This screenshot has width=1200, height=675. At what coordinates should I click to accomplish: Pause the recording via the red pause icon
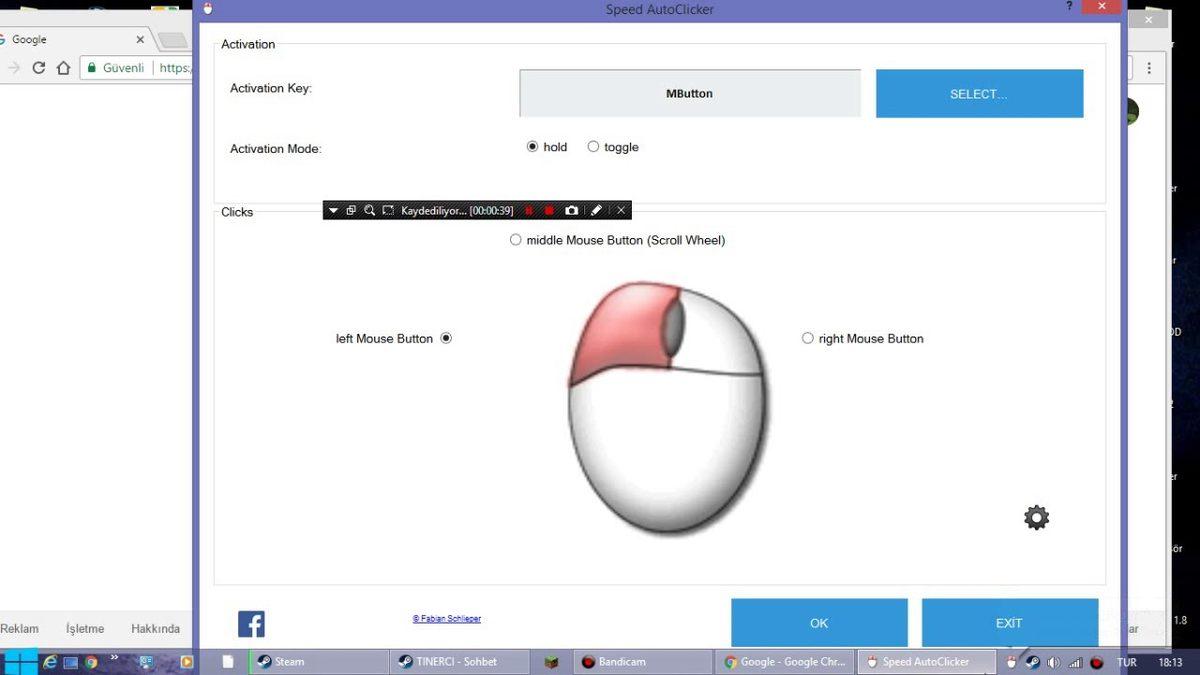530,210
